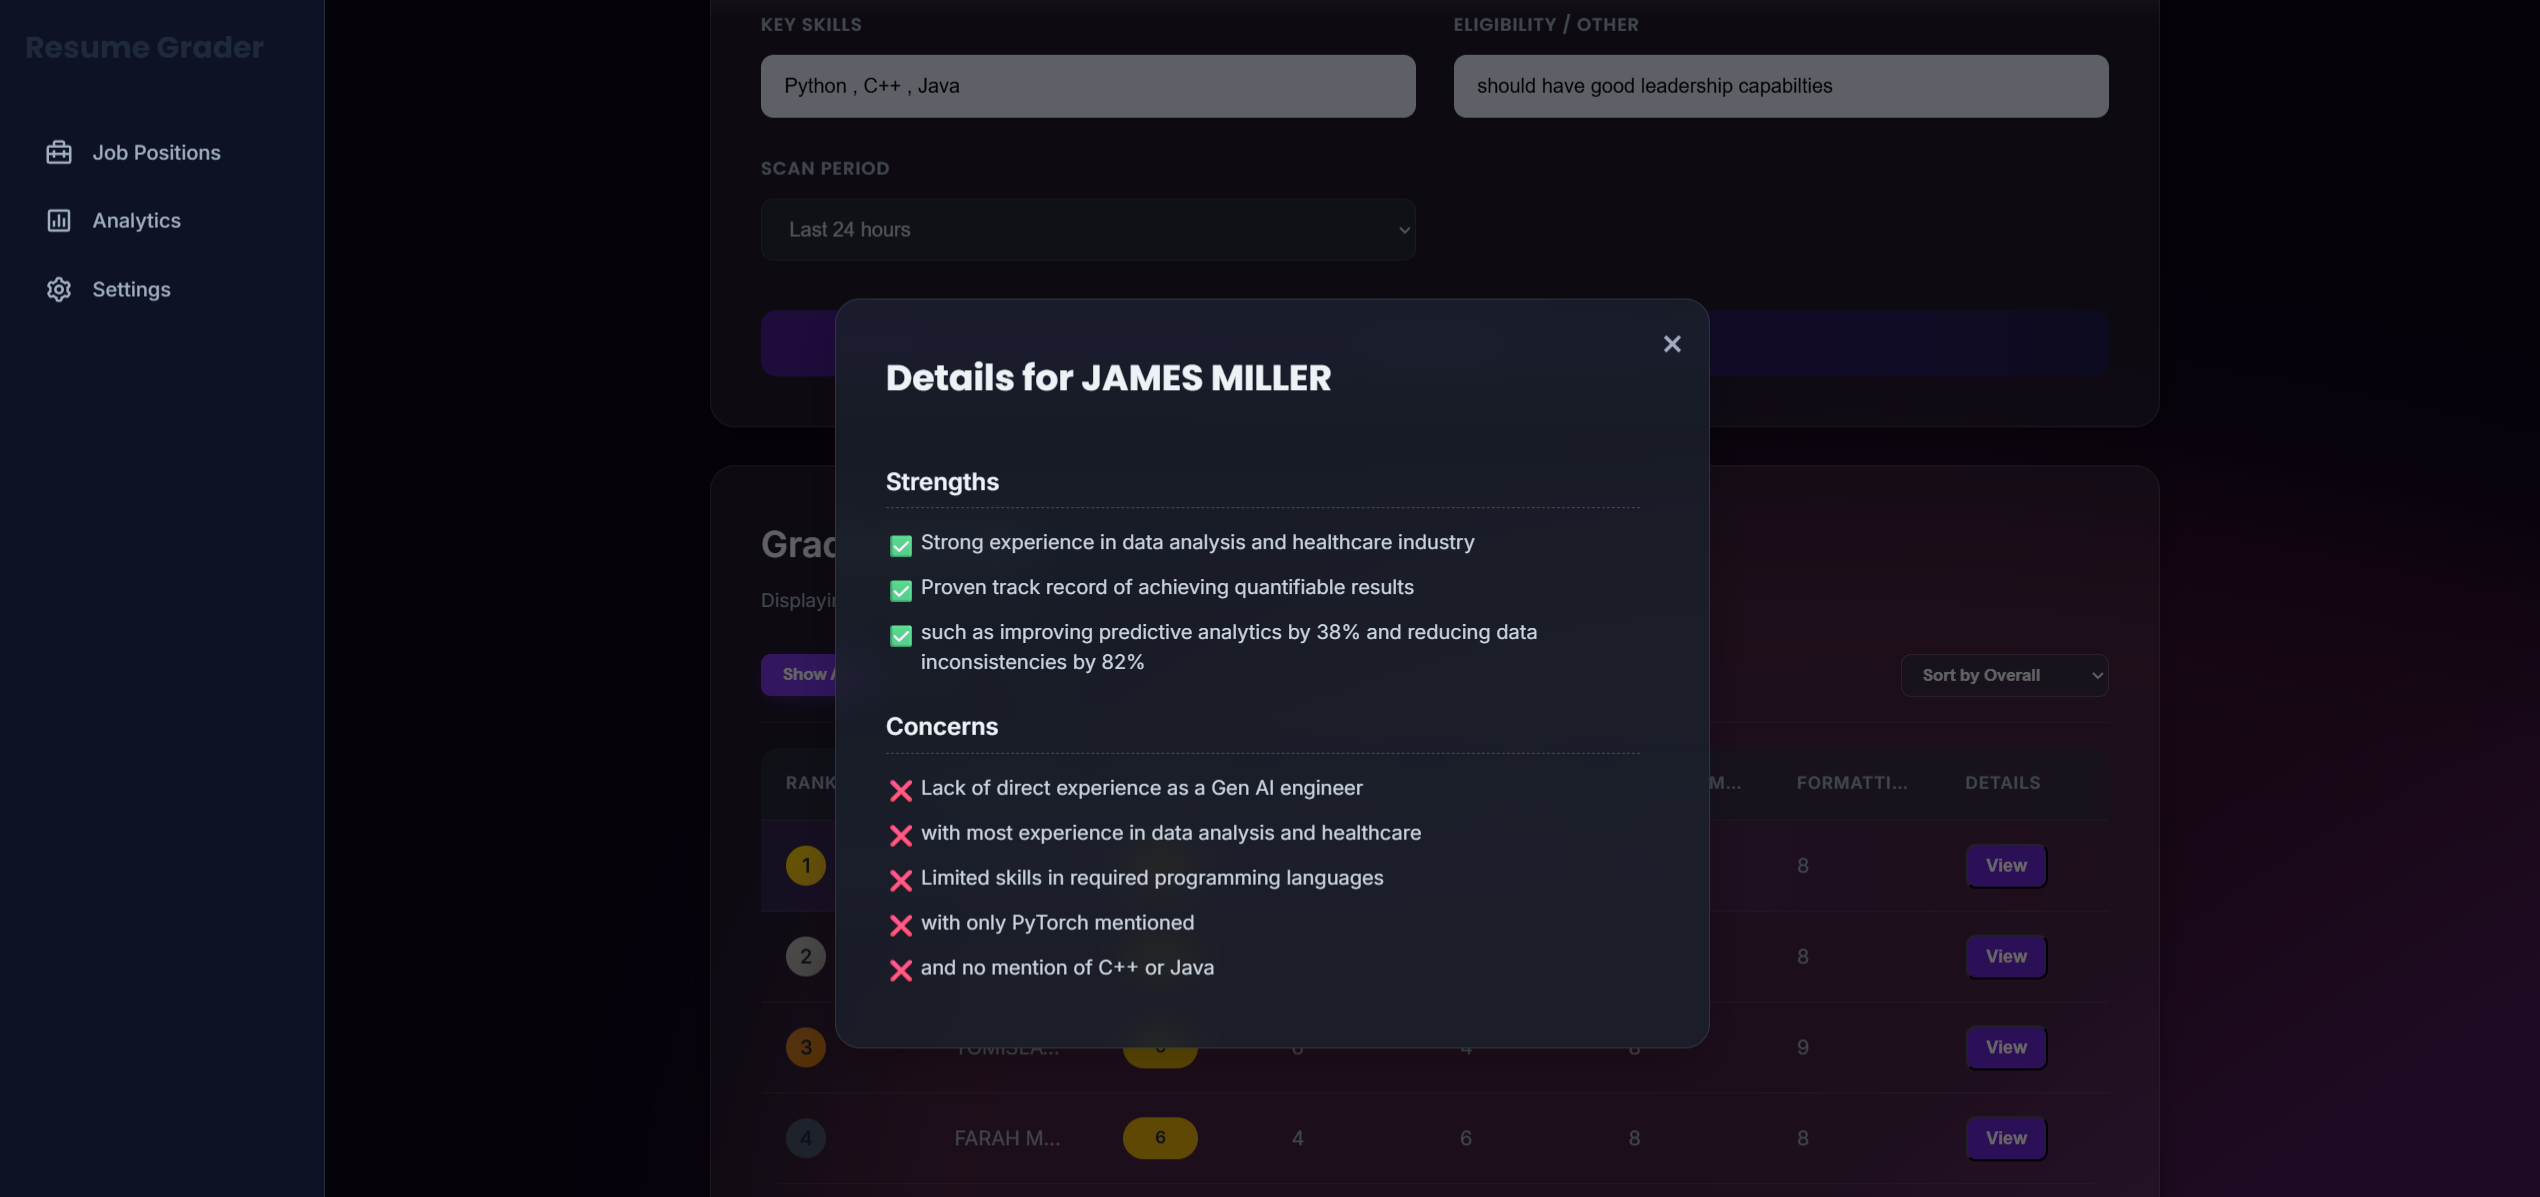2540x1197 pixels.
Task: Click the Key Skills input field
Action: point(1087,86)
